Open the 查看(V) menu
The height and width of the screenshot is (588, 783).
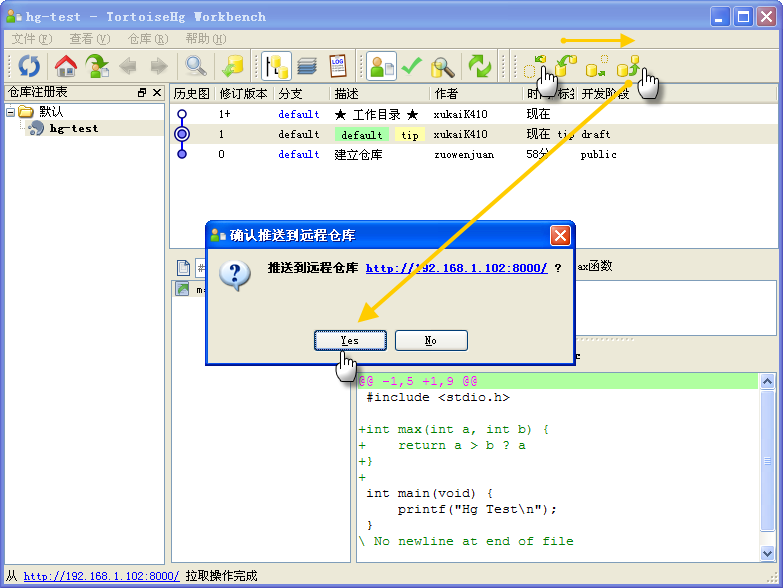pyautogui.click(x=90, y=39)
